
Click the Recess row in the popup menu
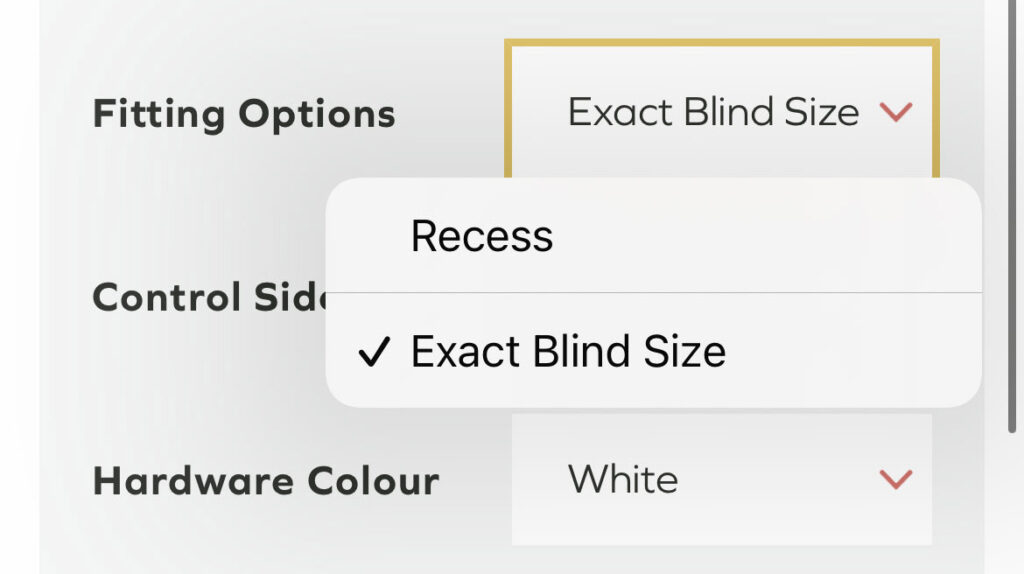(x=653, y=237)
